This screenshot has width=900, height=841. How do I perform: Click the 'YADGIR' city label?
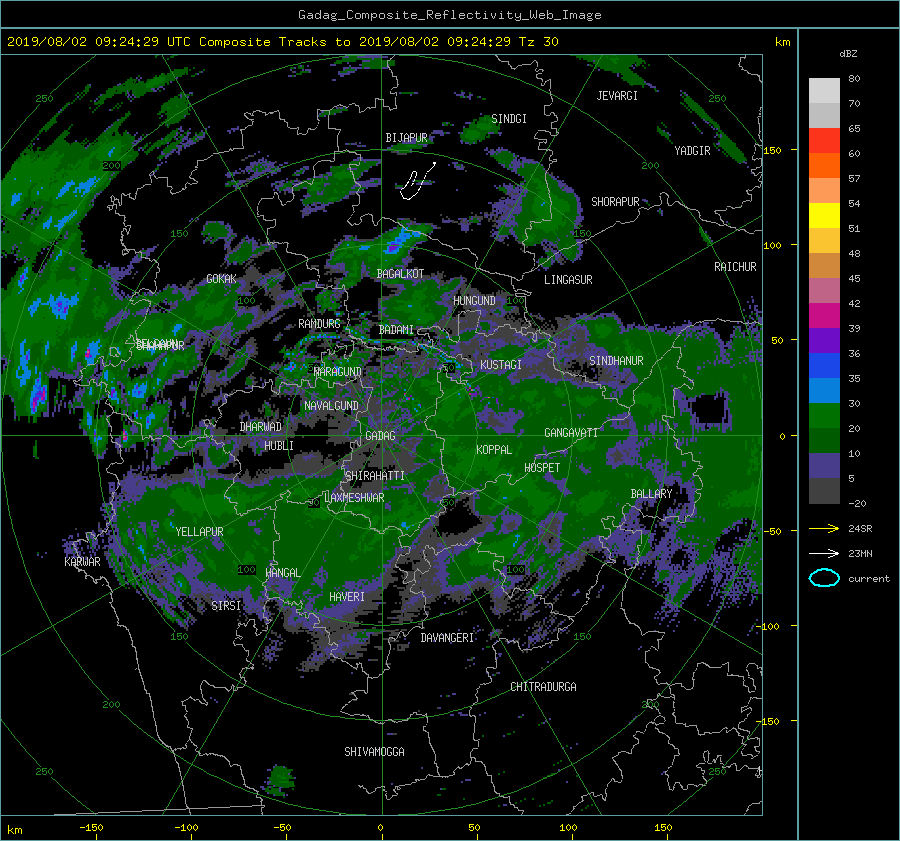[692, 151]
